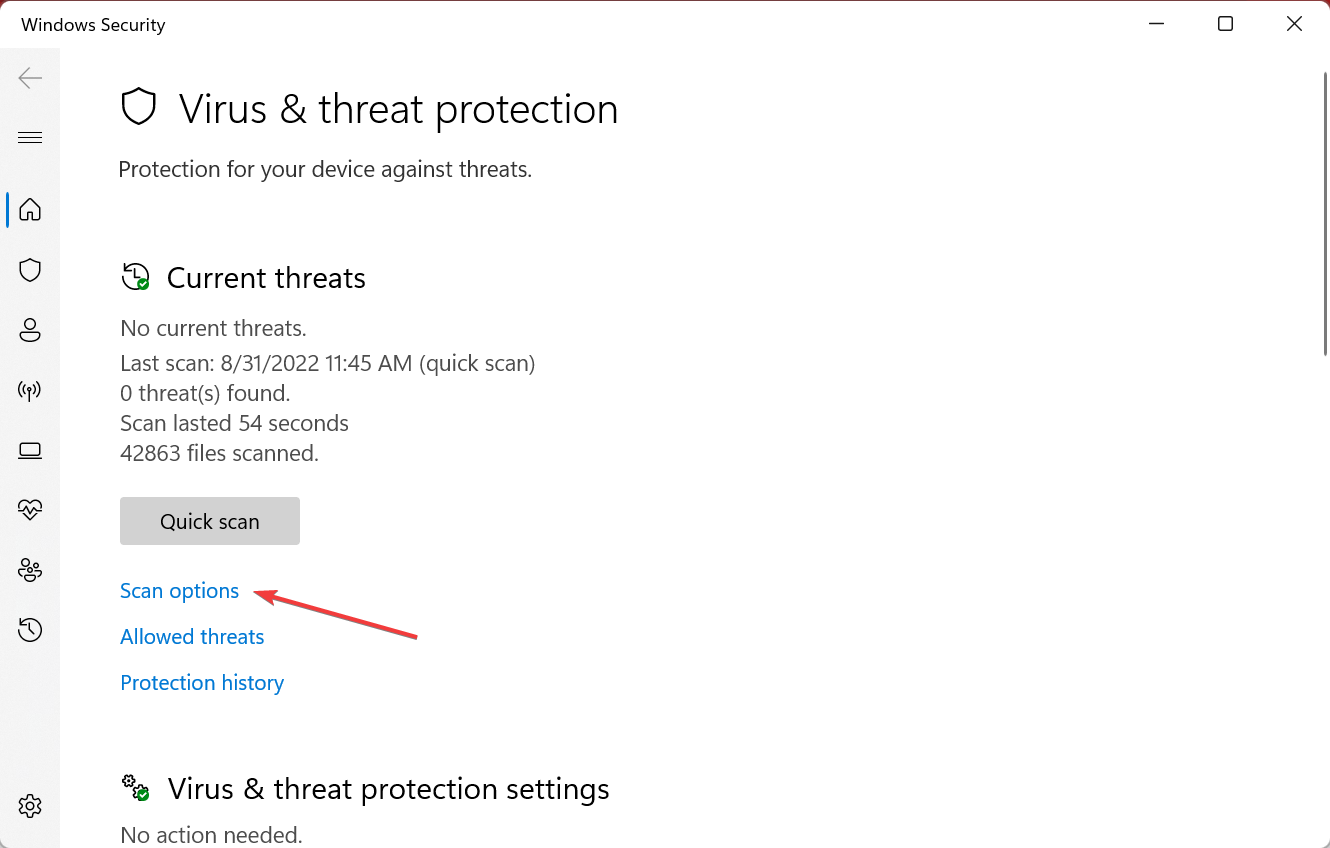The height and width of the screenshot is (848, 1330).
Task: Open Device performance & health heart icon
Action: coord(30,510)
